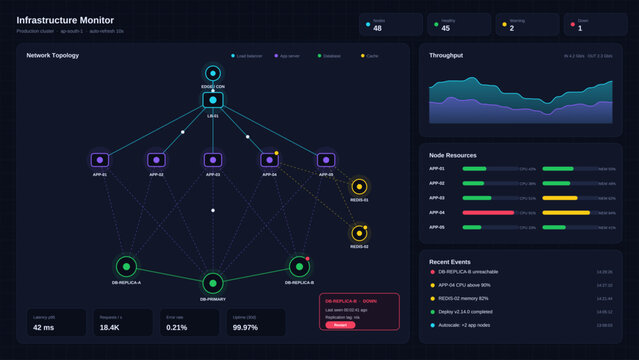Viewport: 639px width, 360px height.
Task: Open the Uptime 99.97% metric tile
Action: pos(256,322)
